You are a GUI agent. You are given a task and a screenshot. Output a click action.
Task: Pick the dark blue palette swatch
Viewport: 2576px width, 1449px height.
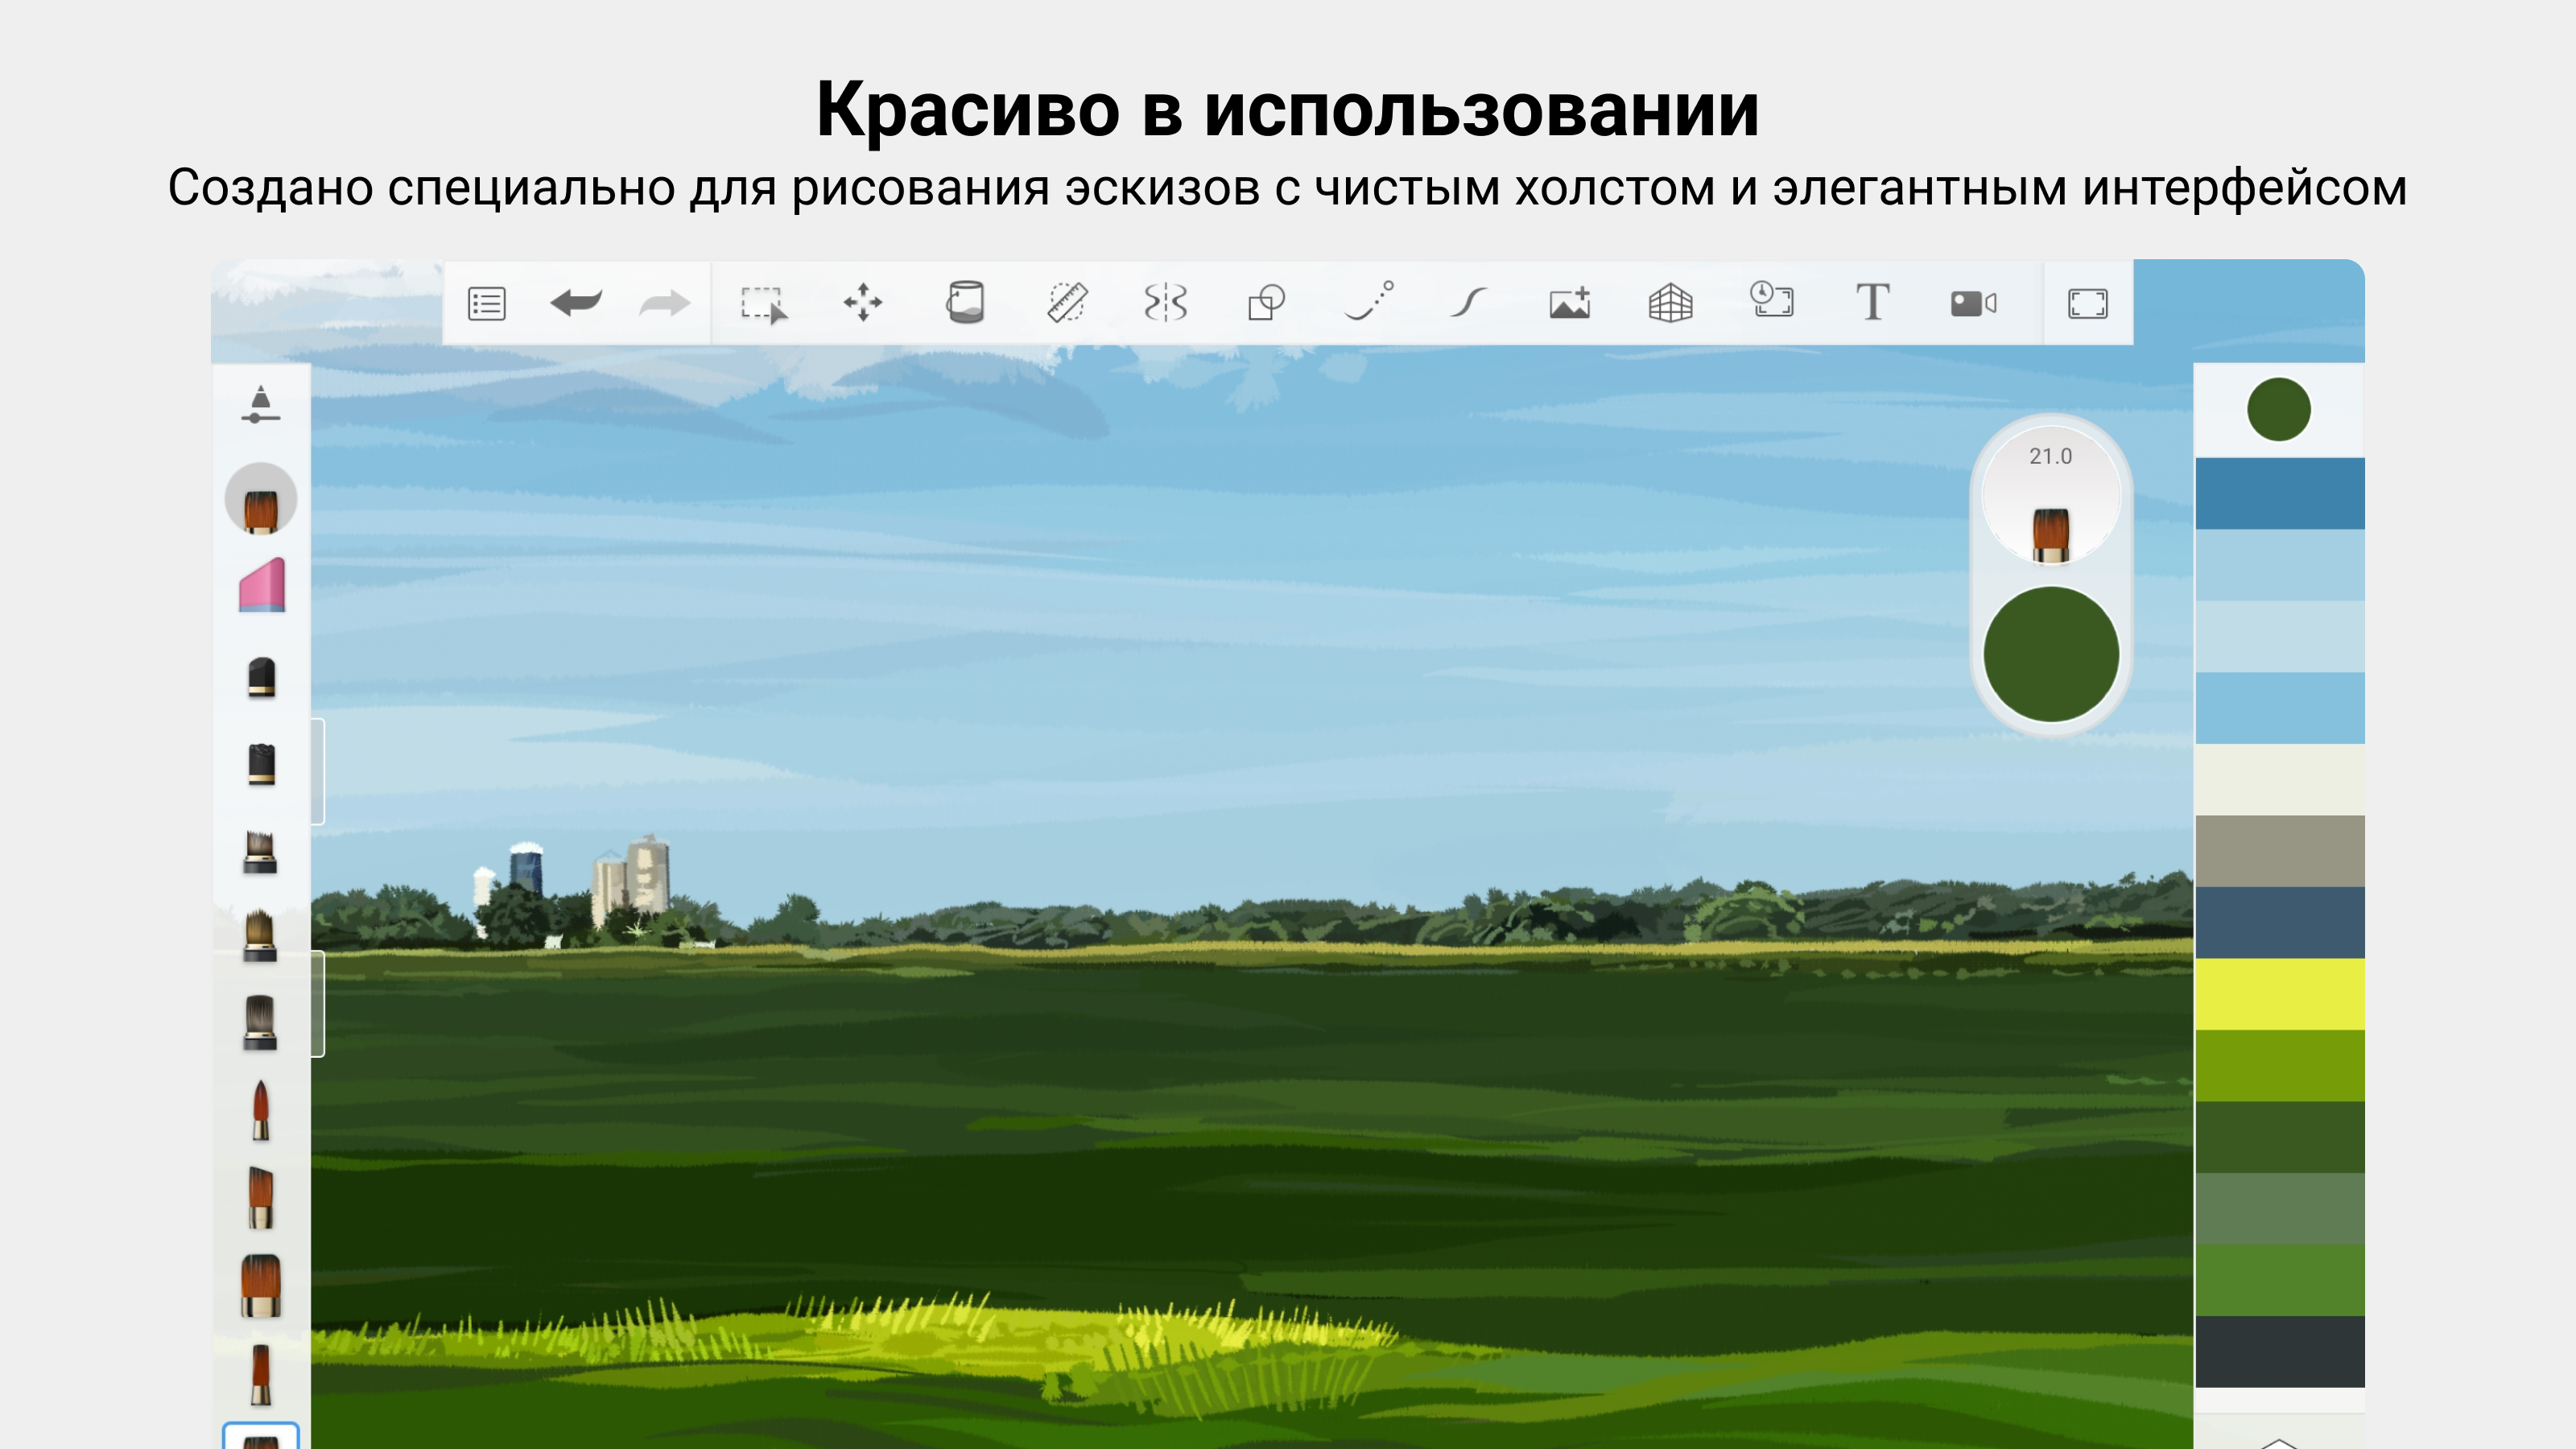click(2279, 493)
